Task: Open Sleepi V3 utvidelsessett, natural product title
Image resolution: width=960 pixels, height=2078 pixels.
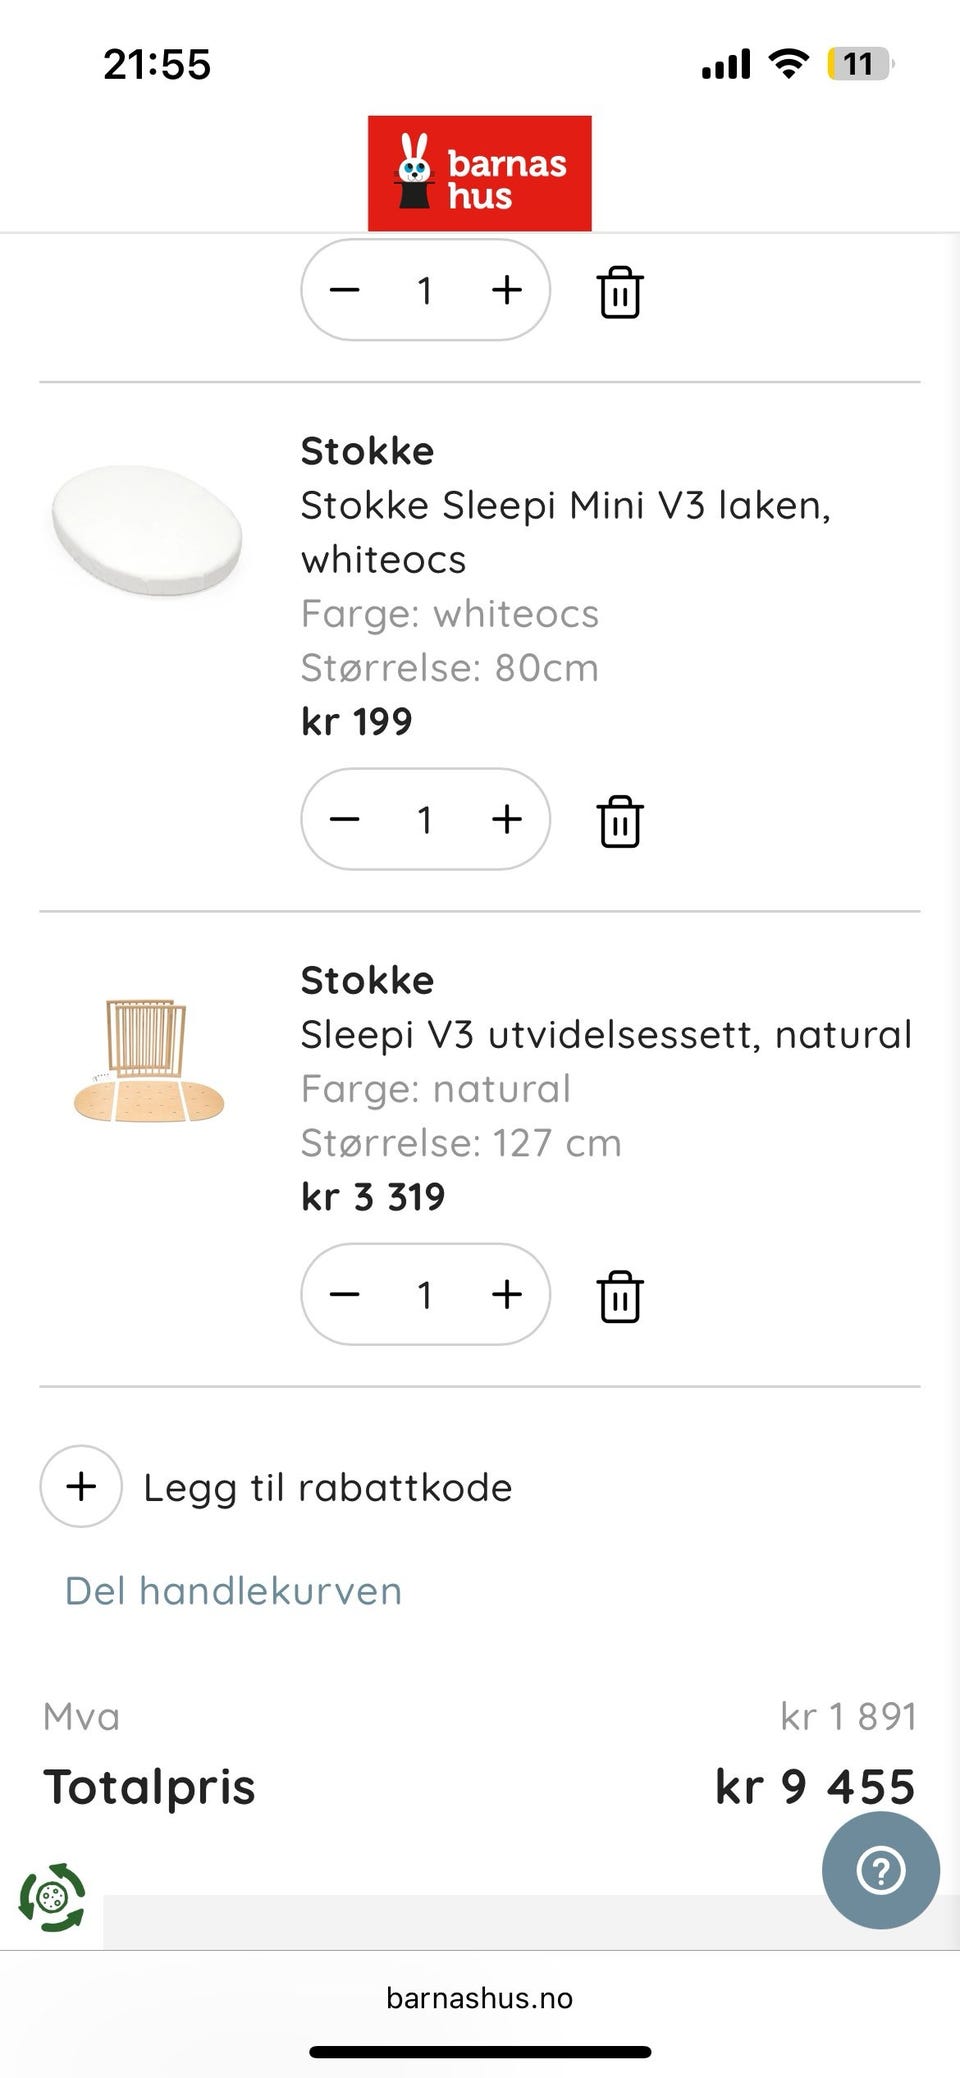Action: click(x=606, y=1034)
